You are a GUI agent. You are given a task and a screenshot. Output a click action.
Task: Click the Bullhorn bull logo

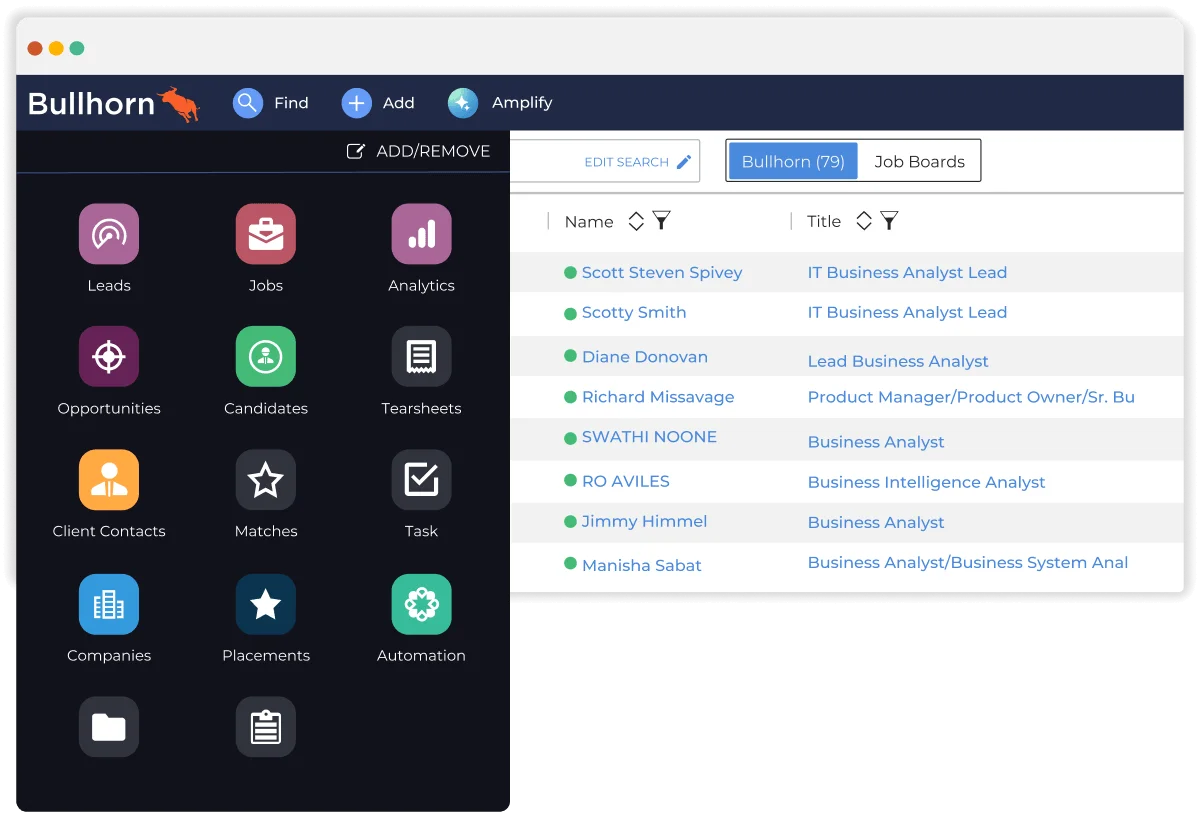coord(179,104)
